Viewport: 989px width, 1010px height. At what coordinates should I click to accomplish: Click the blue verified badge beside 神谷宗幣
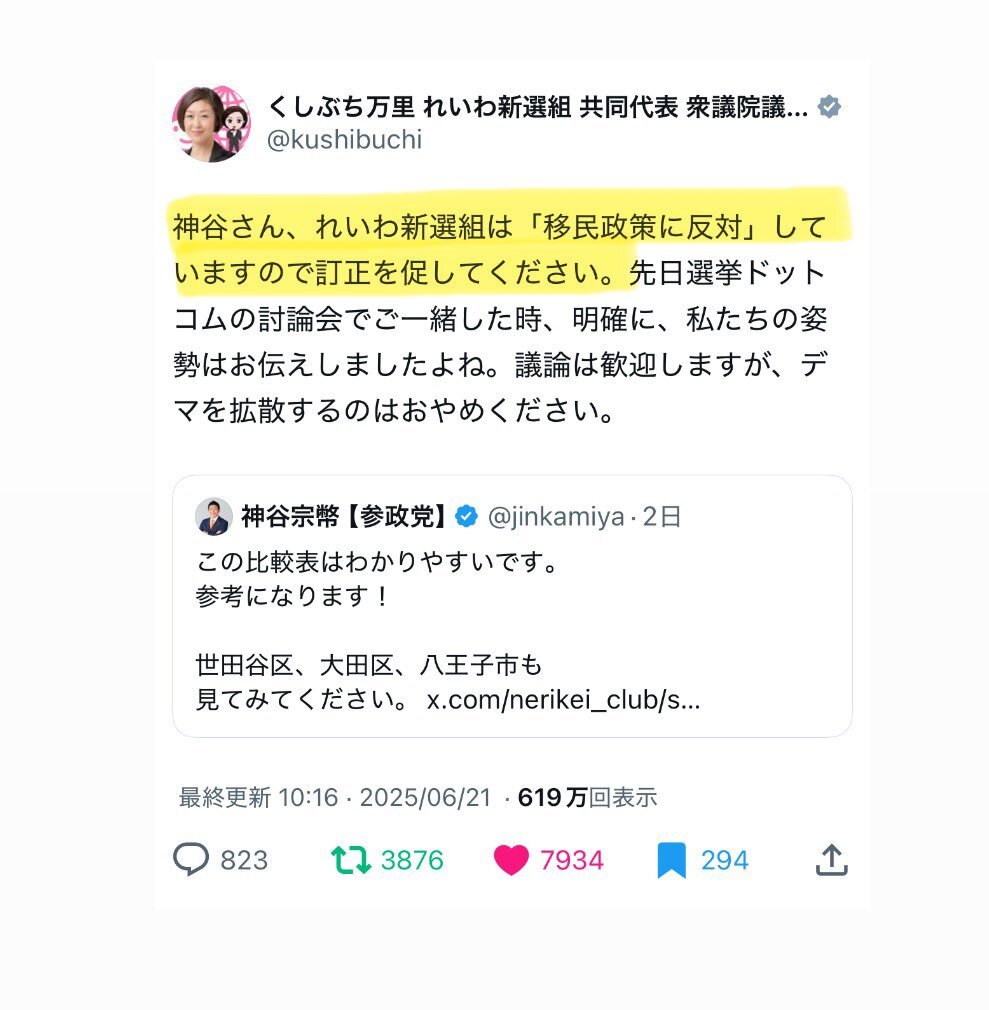point(466,516)
